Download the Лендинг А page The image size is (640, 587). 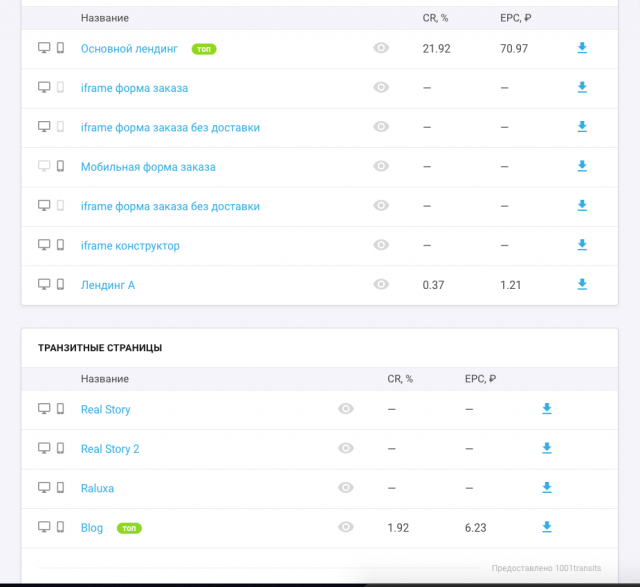coord(582,285)
